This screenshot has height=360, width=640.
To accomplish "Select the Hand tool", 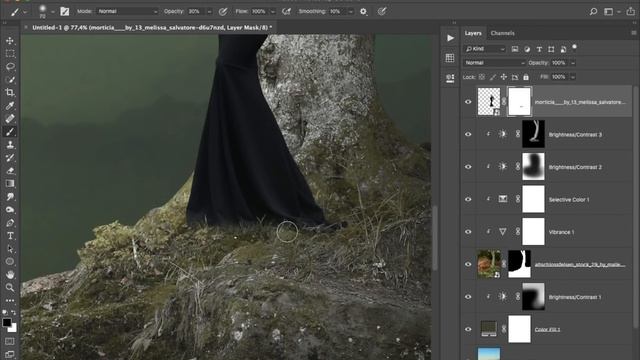I will (x=10, y=275).
